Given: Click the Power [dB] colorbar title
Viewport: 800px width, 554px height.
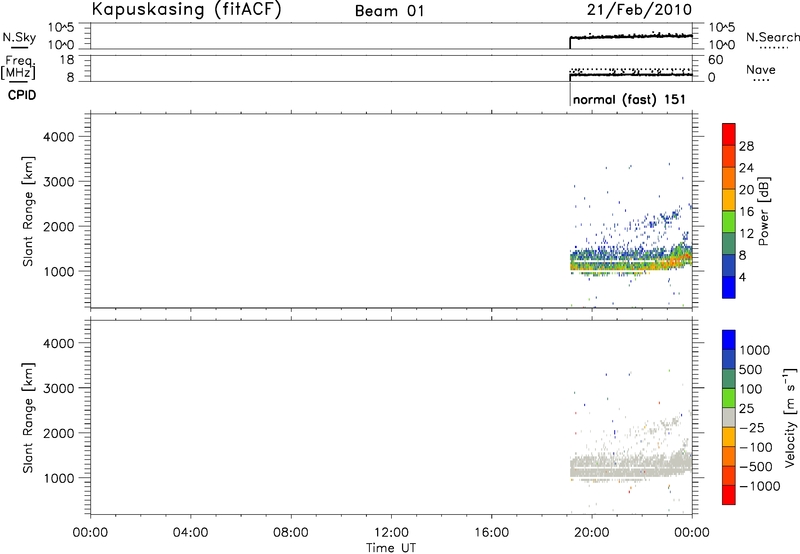Looking at the screenshot, I should 763,211.
